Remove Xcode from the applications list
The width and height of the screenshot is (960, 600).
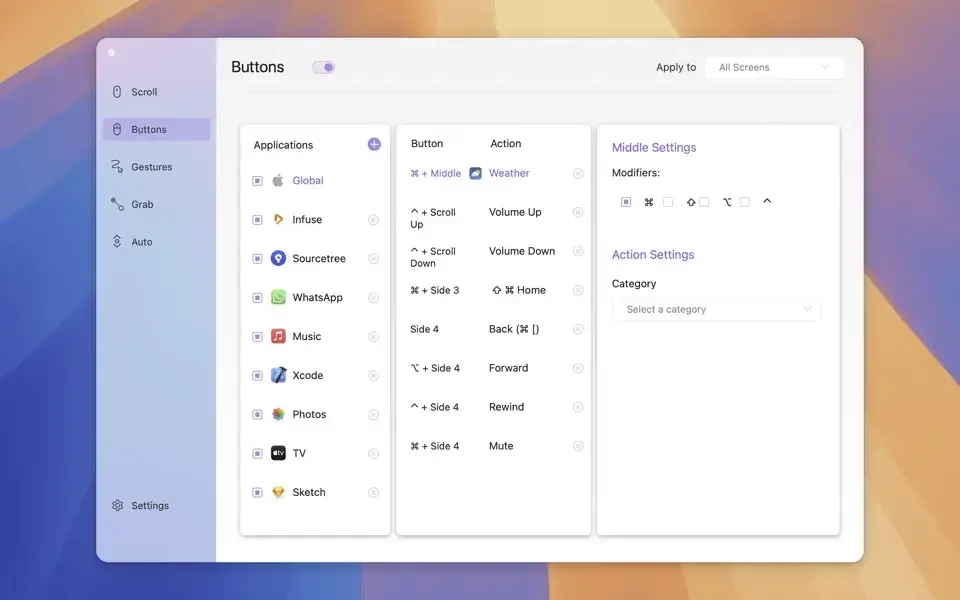(x=373, y=375)
